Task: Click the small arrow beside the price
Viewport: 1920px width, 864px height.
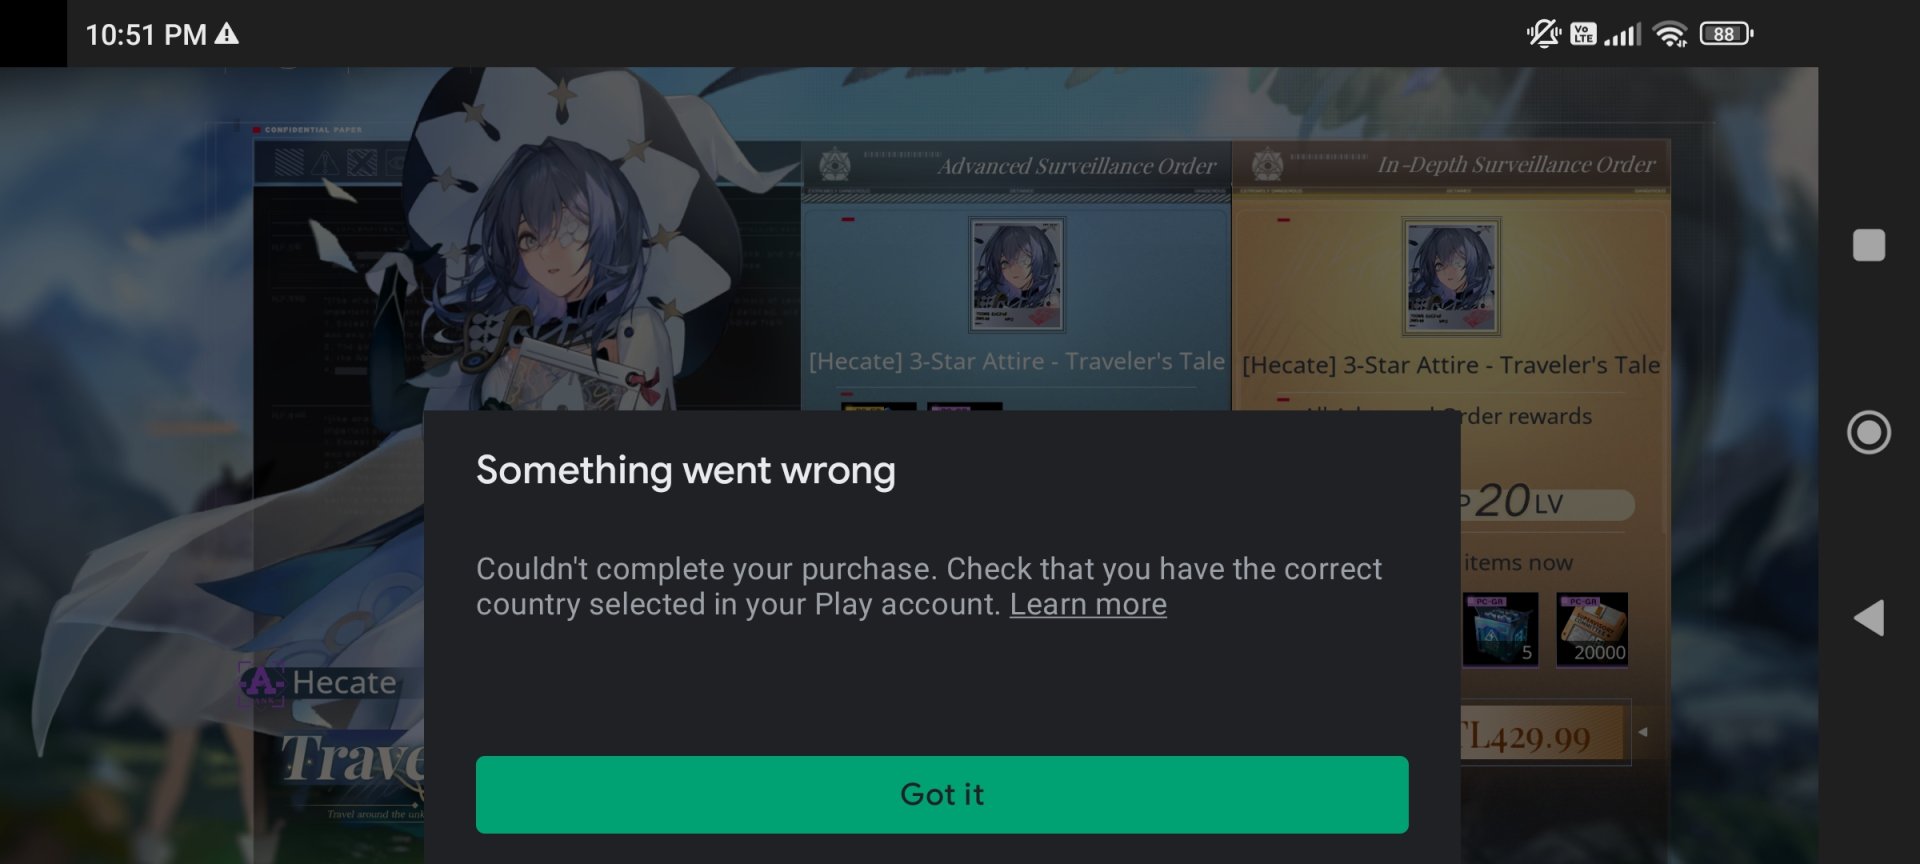Action: [x=1642, y=732]
